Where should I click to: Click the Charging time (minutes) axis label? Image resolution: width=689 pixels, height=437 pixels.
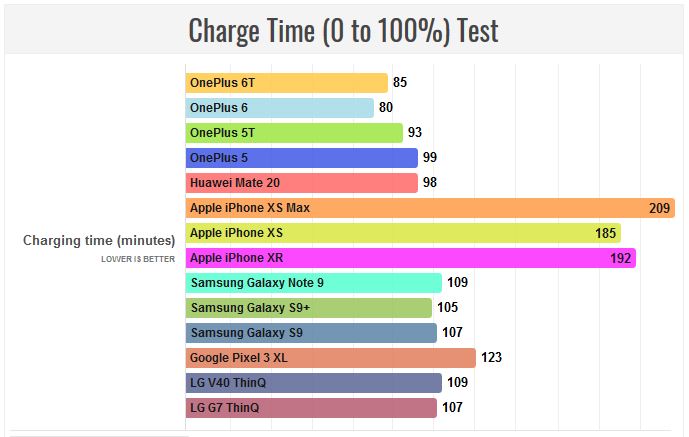[99, 240]
